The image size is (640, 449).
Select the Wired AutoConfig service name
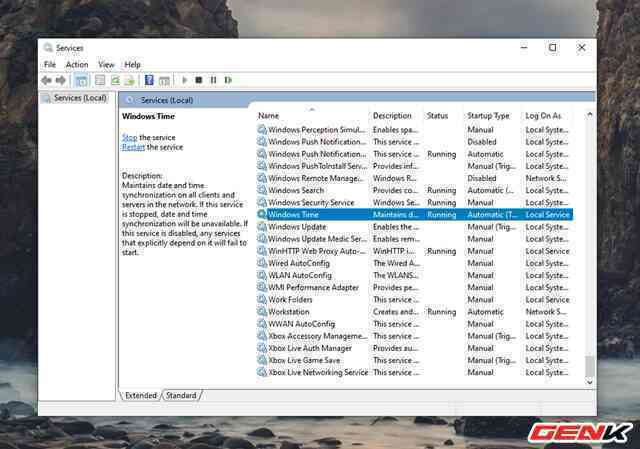pyautogui.click(x=299, y=263)
